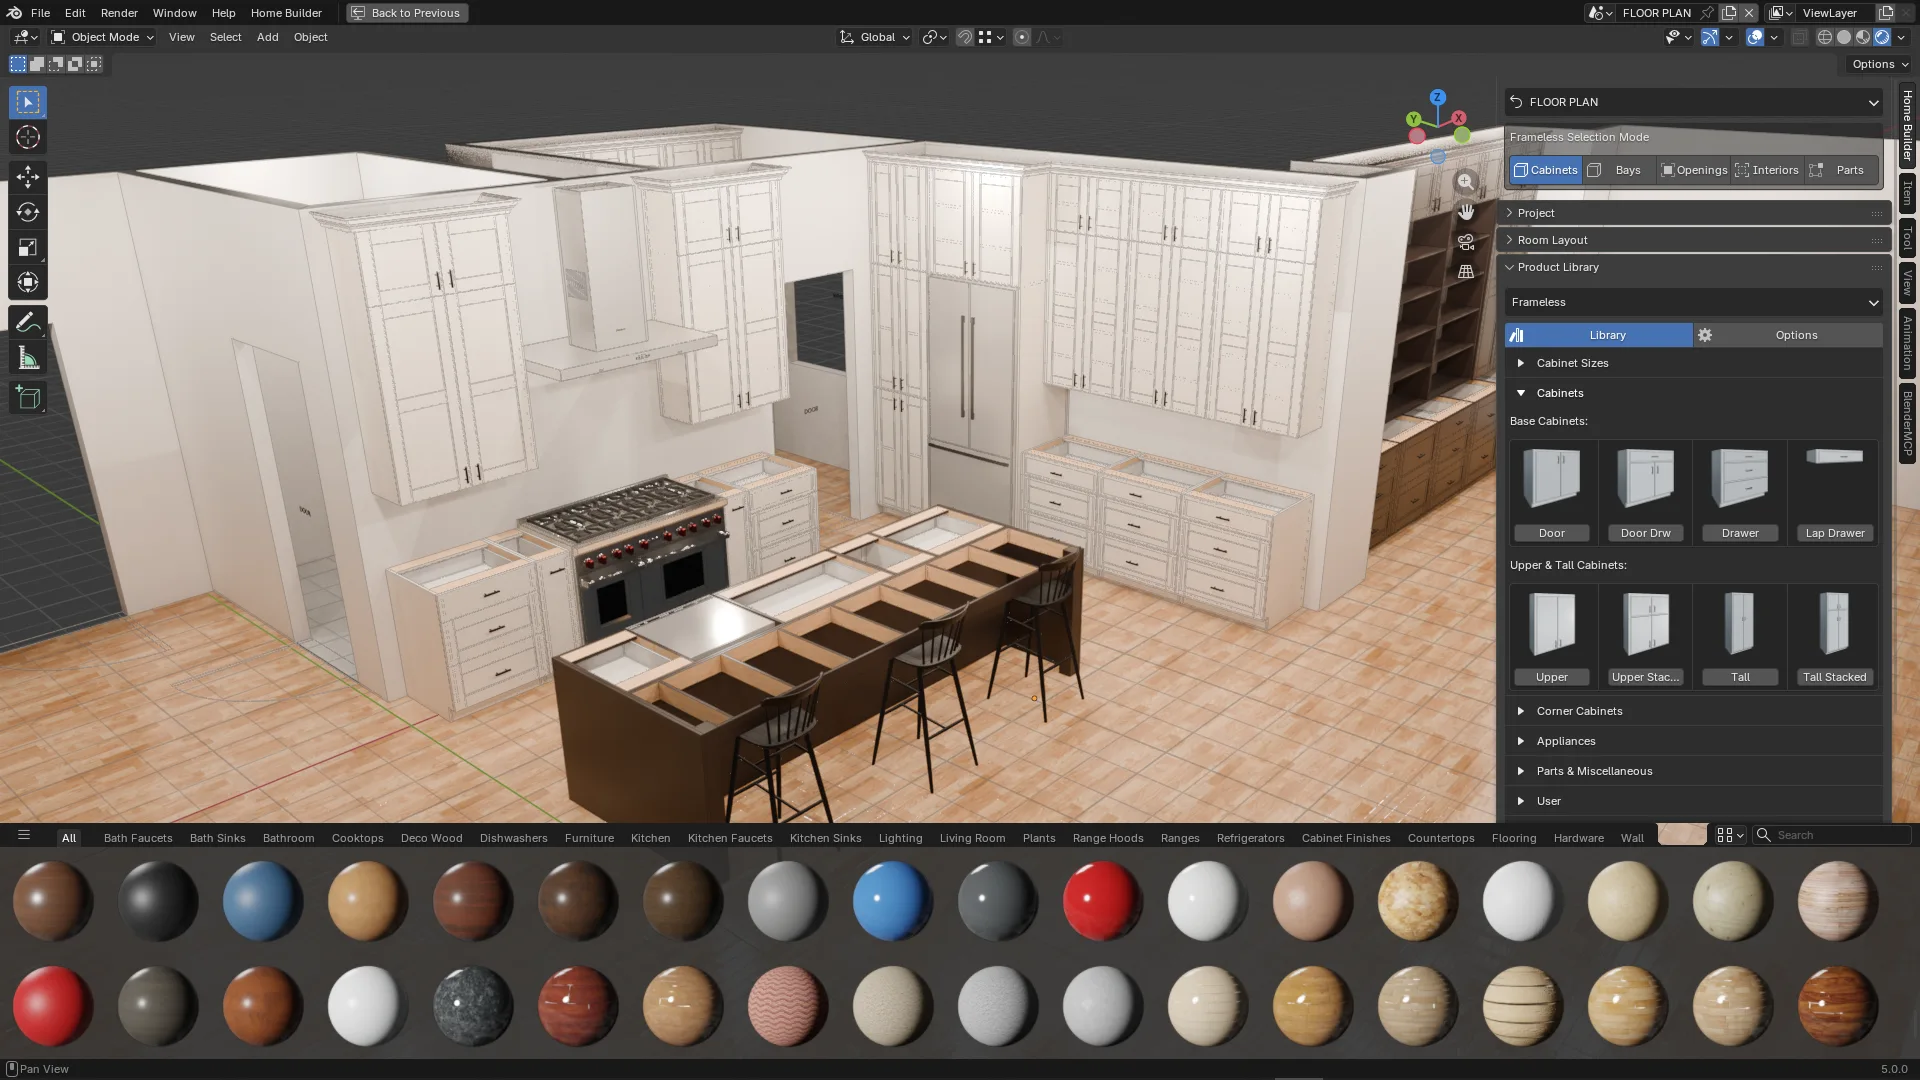Viewport: 1920px width, 1080px height.
Task: Switch to orthographic grid view icon
Action: click(x=1465, y=272)
